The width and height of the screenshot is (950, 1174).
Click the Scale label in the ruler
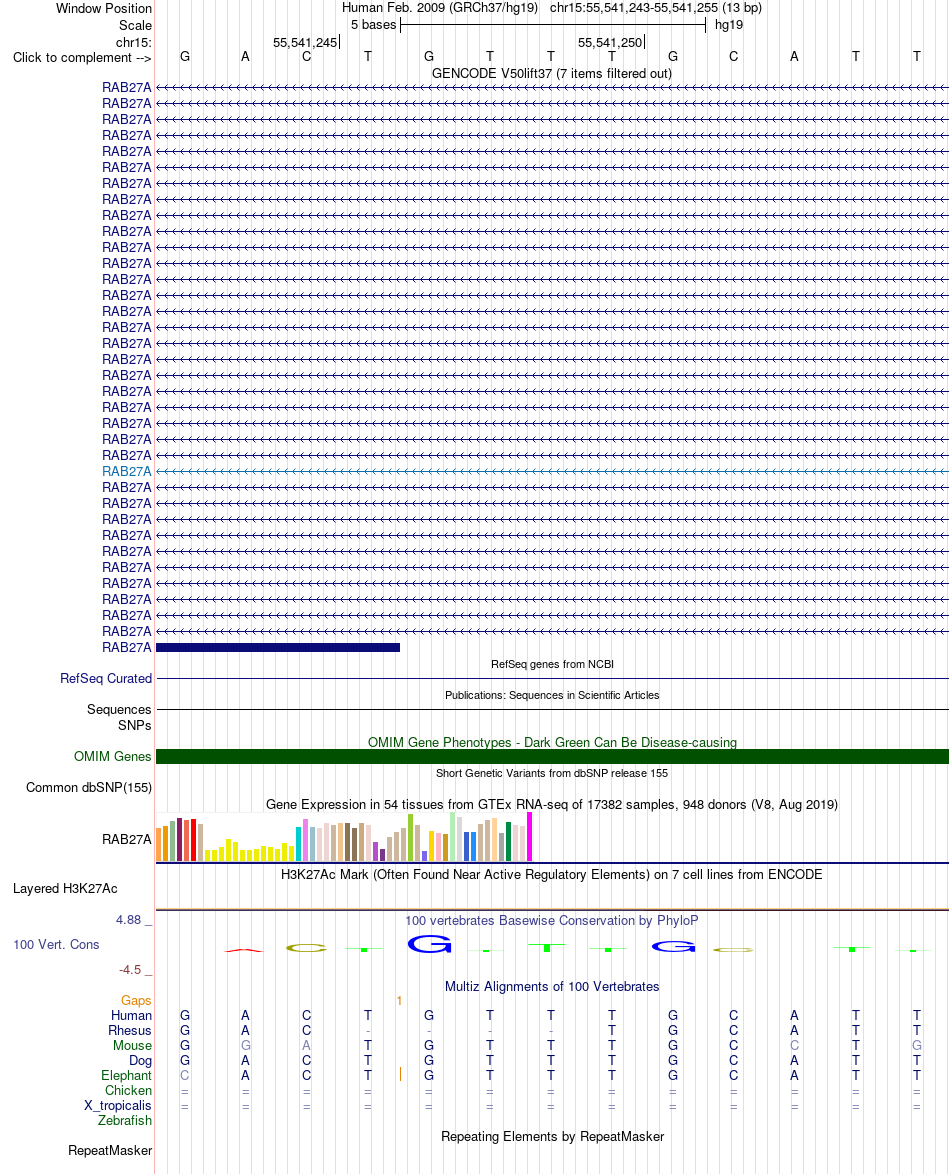tap(135, 25)
